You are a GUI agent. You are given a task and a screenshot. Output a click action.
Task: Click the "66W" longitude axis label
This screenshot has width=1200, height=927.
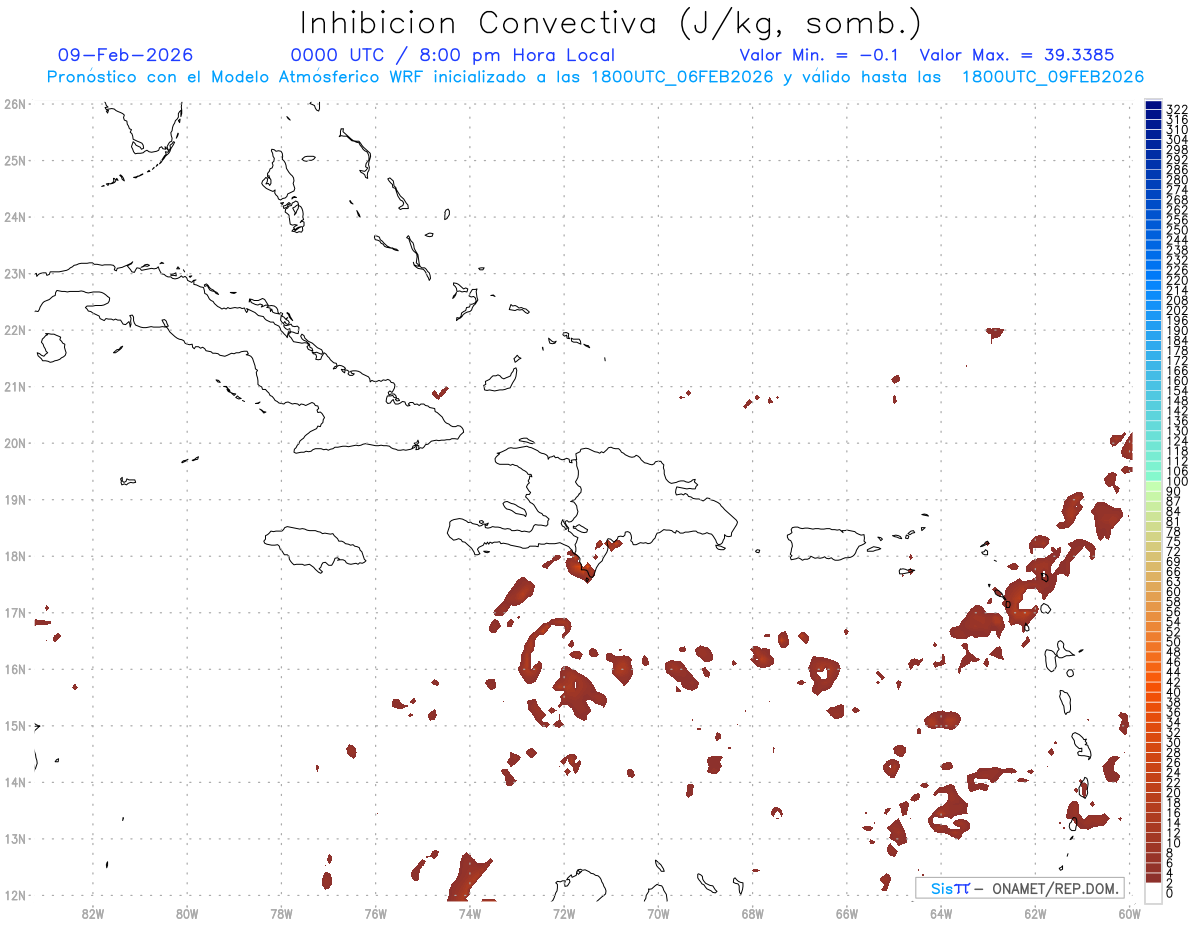tap(847, 912)
